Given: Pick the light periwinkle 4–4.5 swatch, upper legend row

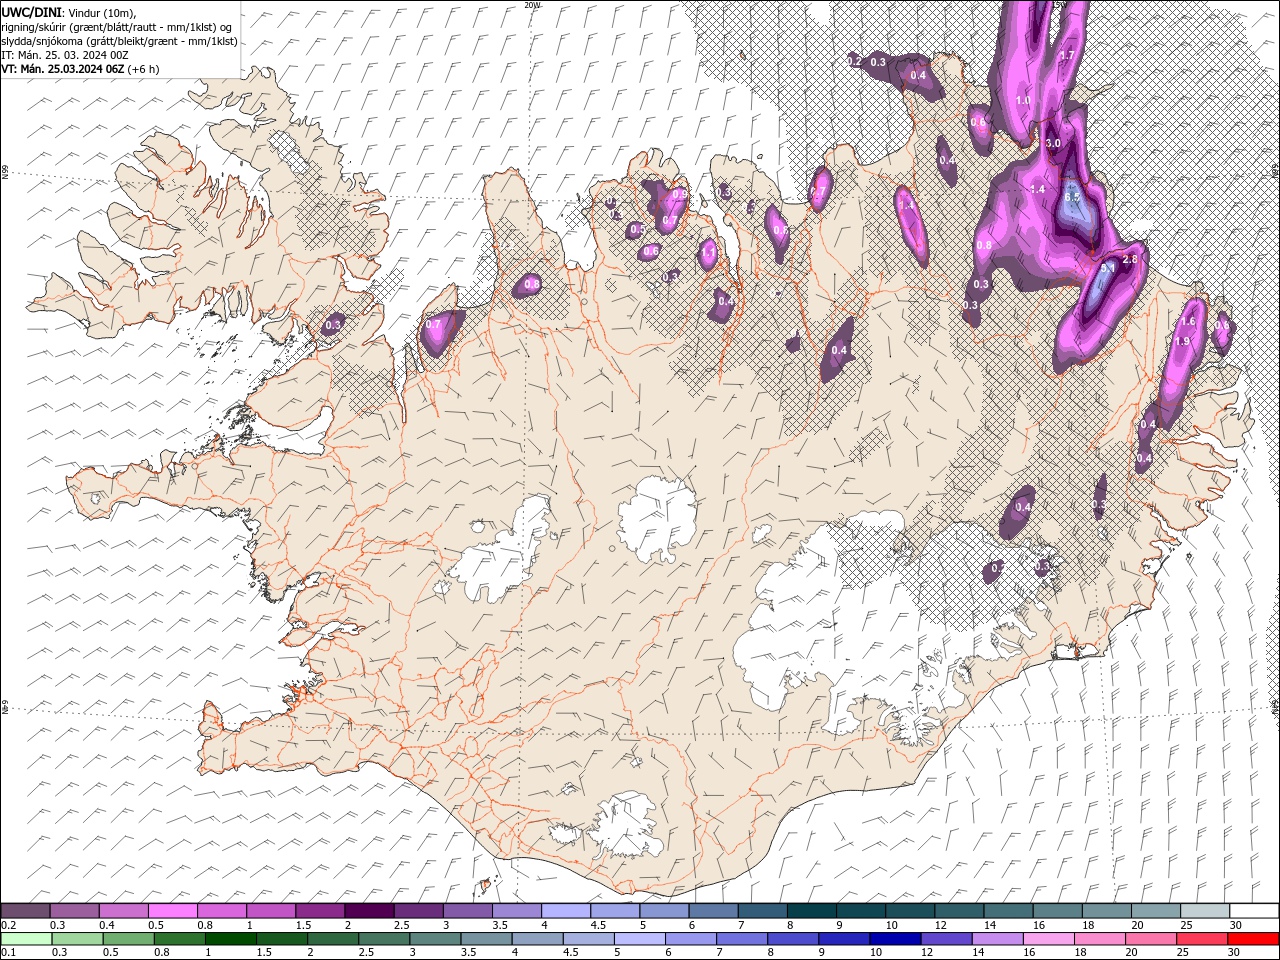Looking at the screenshot, I should click(x=566, y=911).
